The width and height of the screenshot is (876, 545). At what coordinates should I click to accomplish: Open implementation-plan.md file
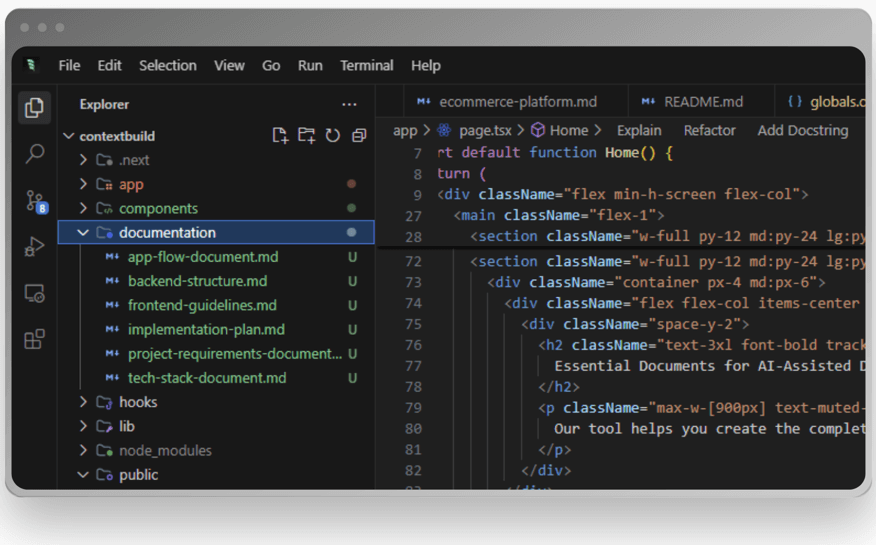[216, 329]
